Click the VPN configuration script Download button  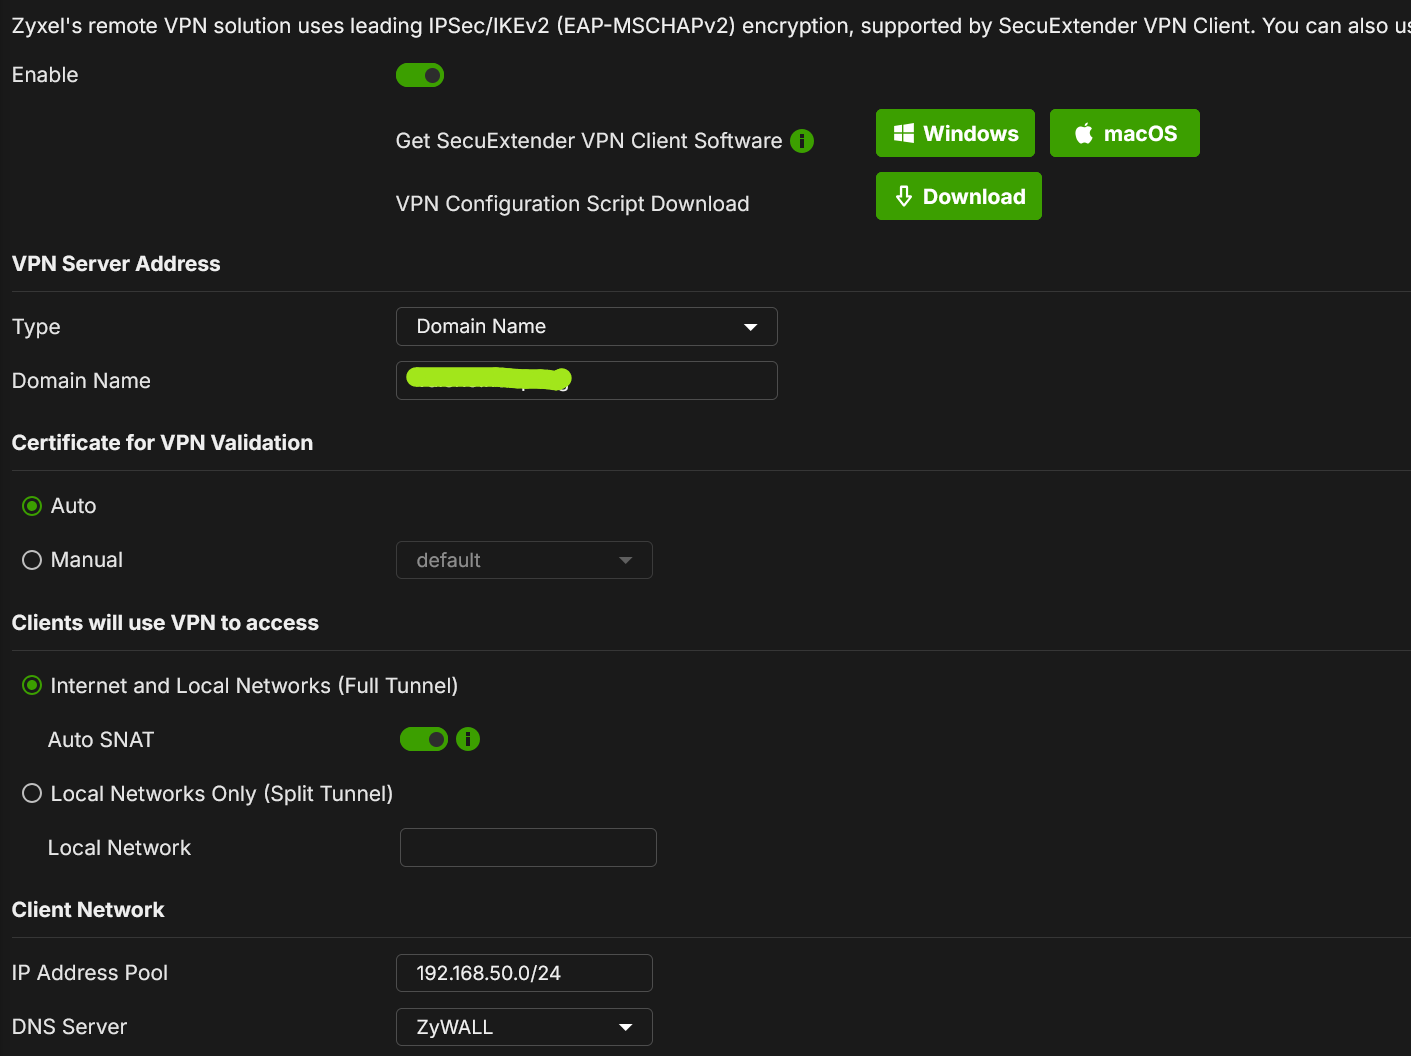click(958, 196)
